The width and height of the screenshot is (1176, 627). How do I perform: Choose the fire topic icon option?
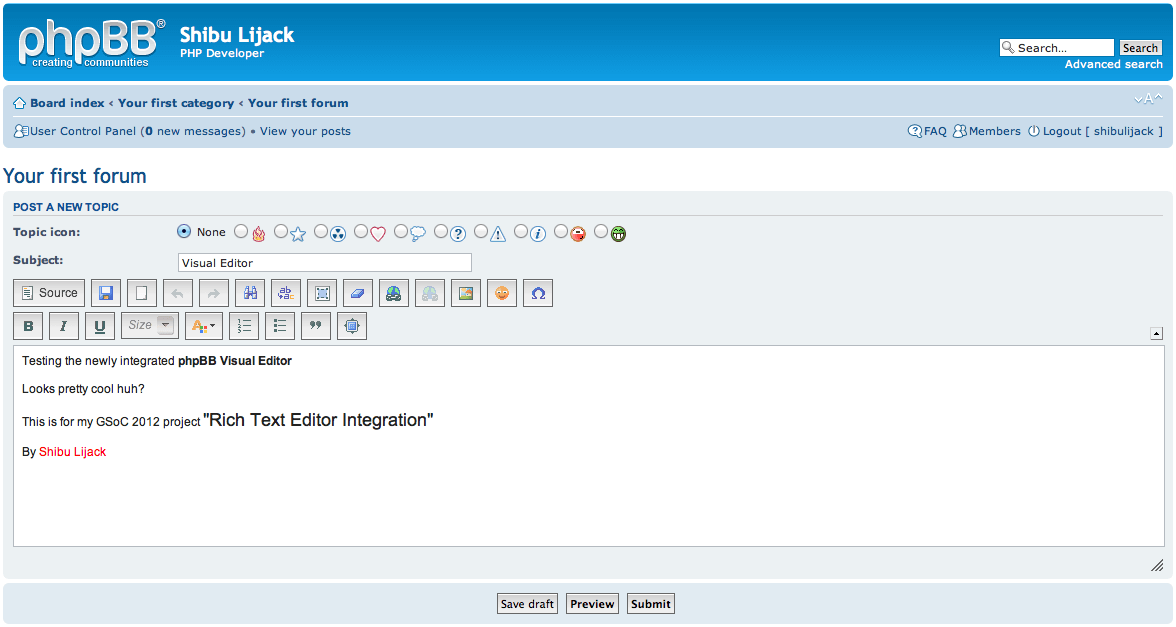(x=241, y=231)
